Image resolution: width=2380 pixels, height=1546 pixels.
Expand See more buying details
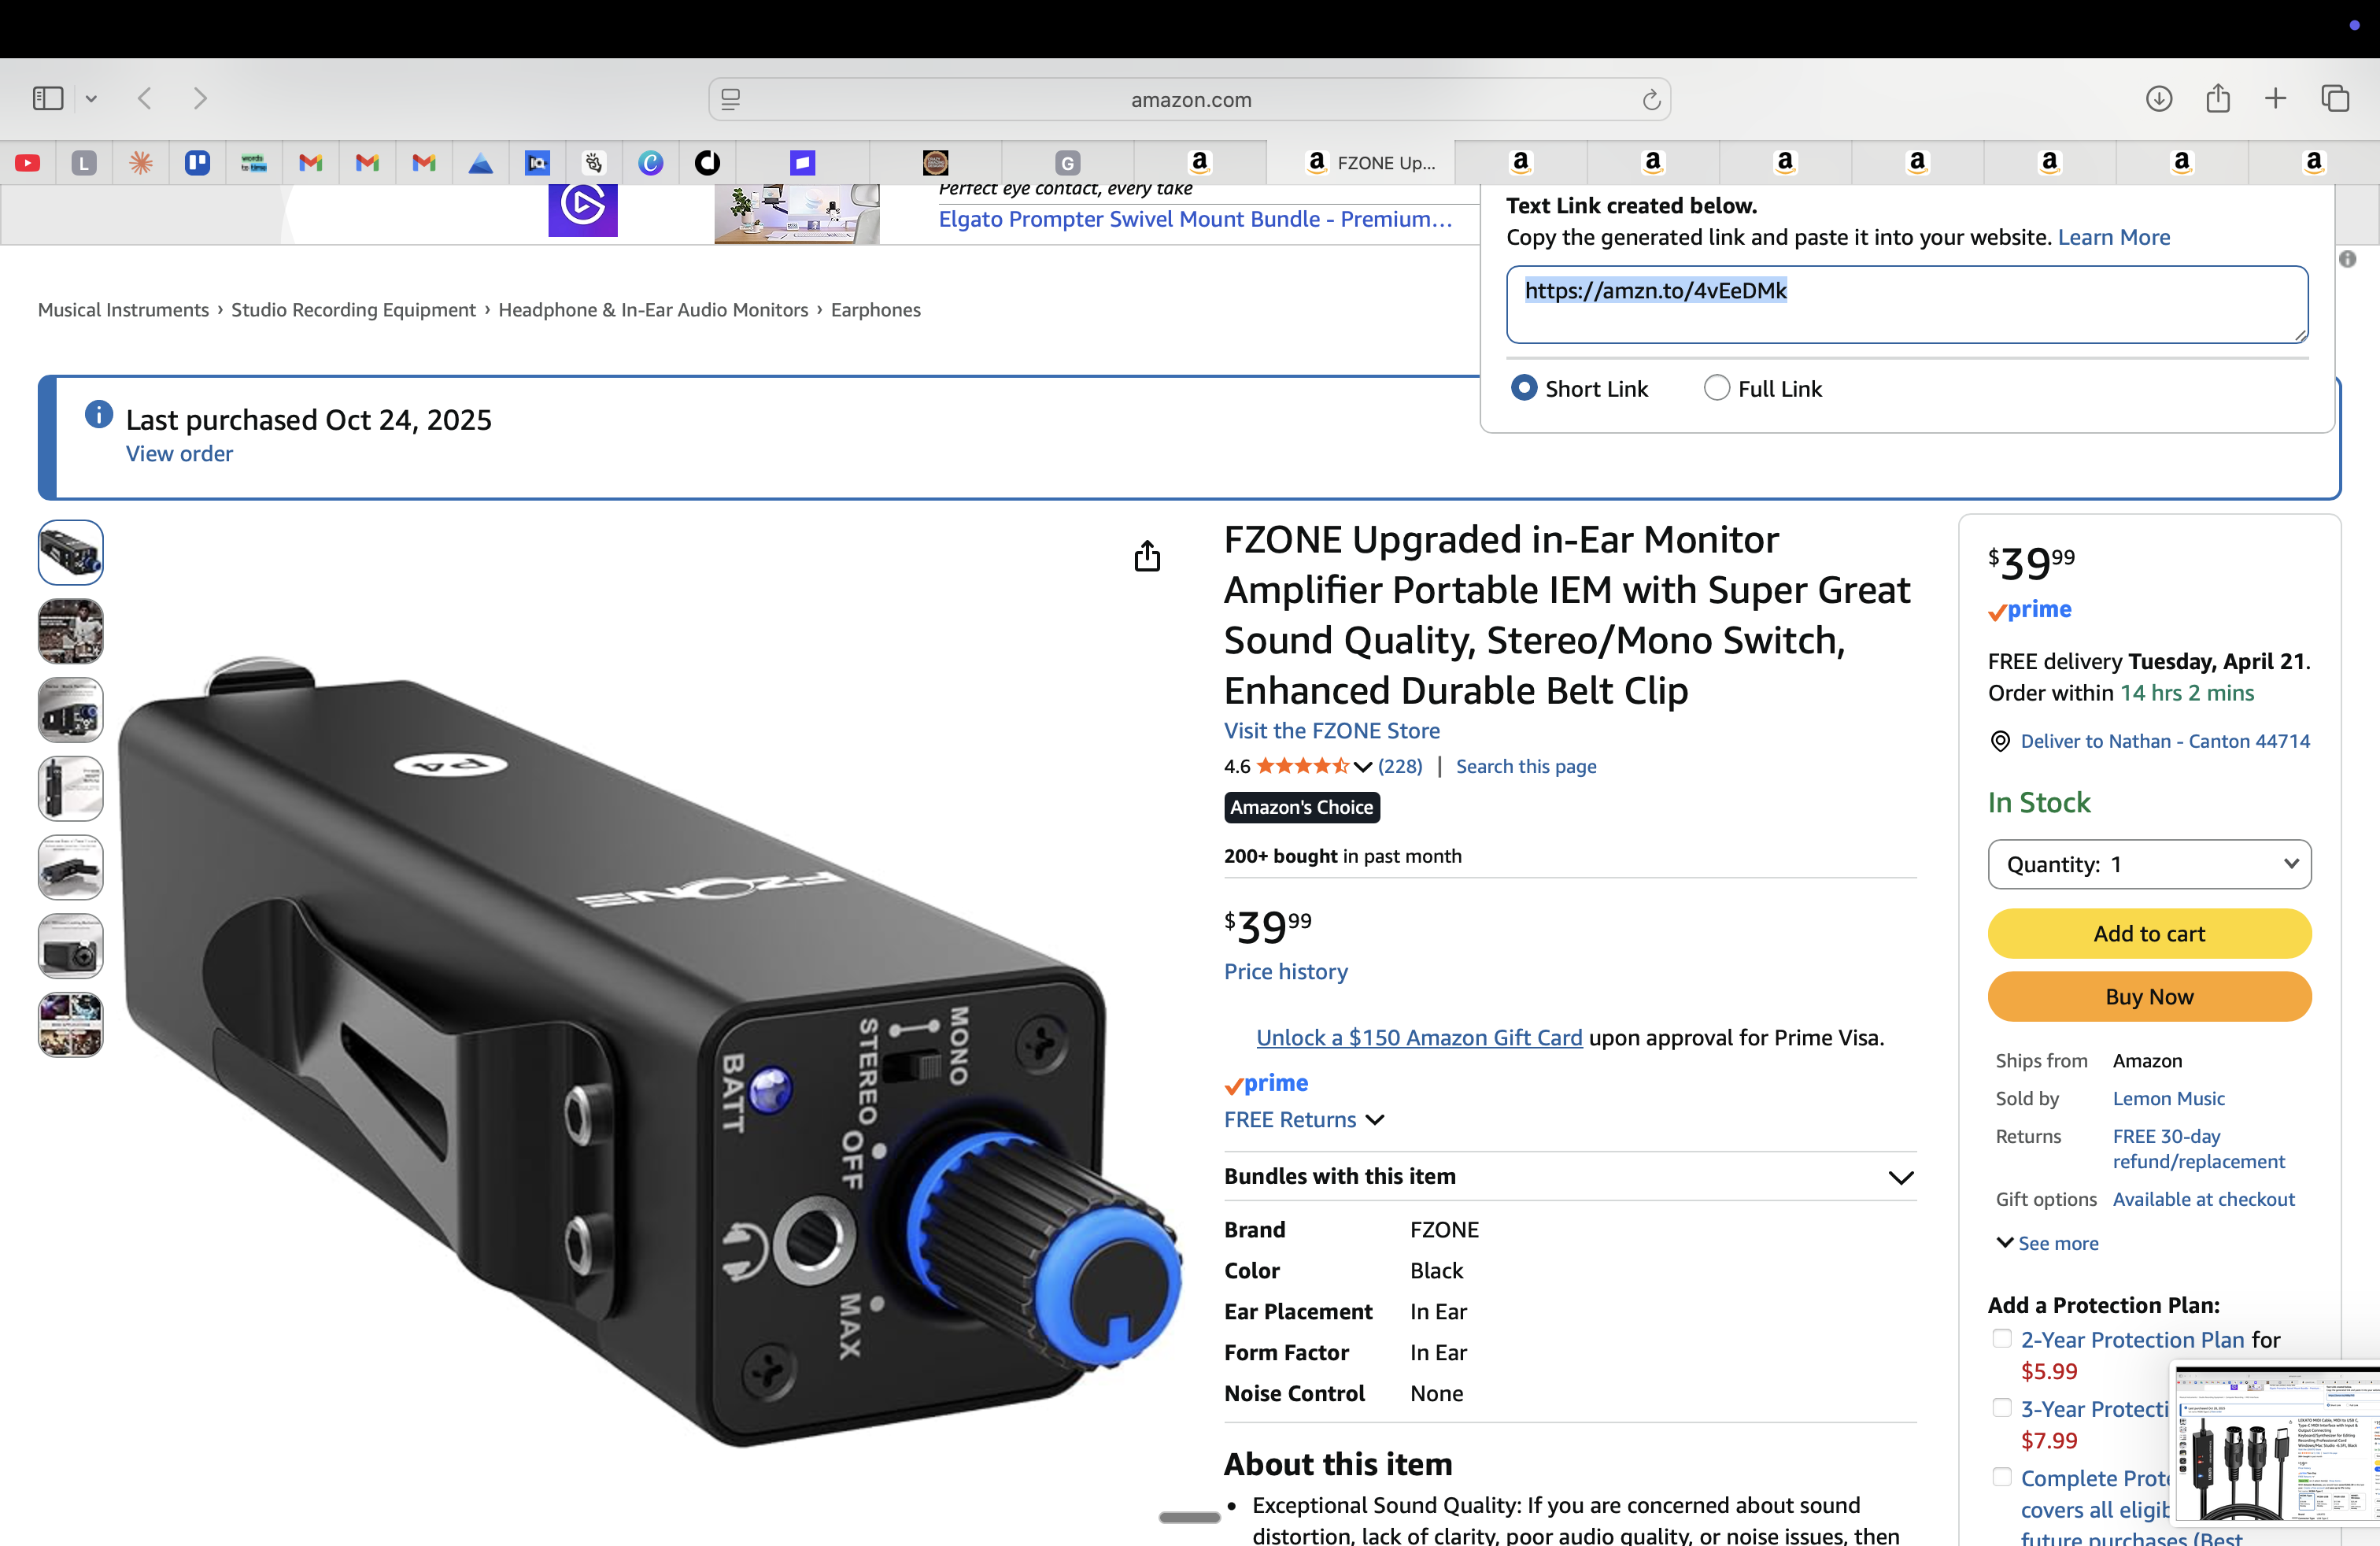tap(2047, 1243)
